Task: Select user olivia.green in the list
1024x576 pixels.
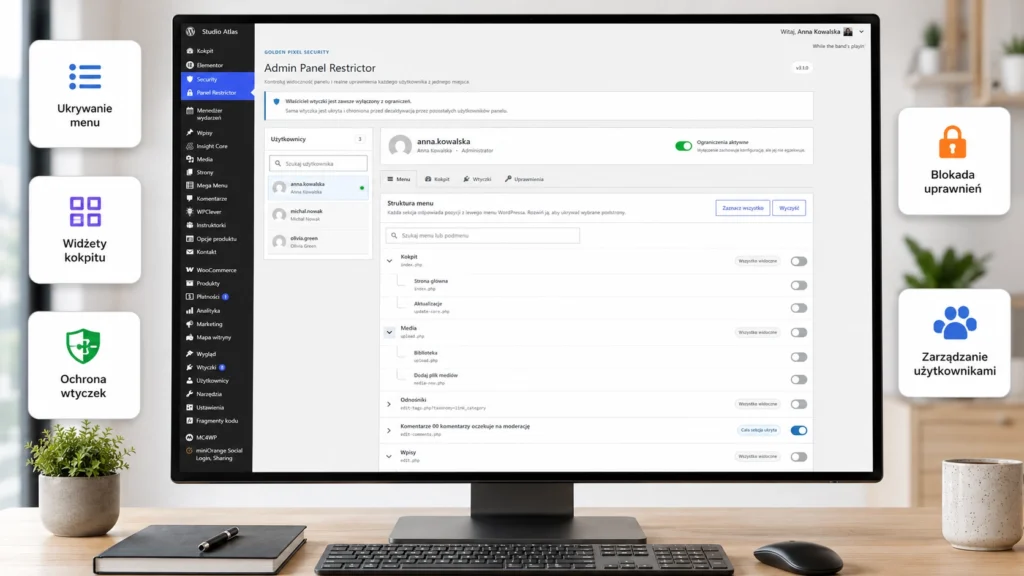Action: (x=318, y=242)
